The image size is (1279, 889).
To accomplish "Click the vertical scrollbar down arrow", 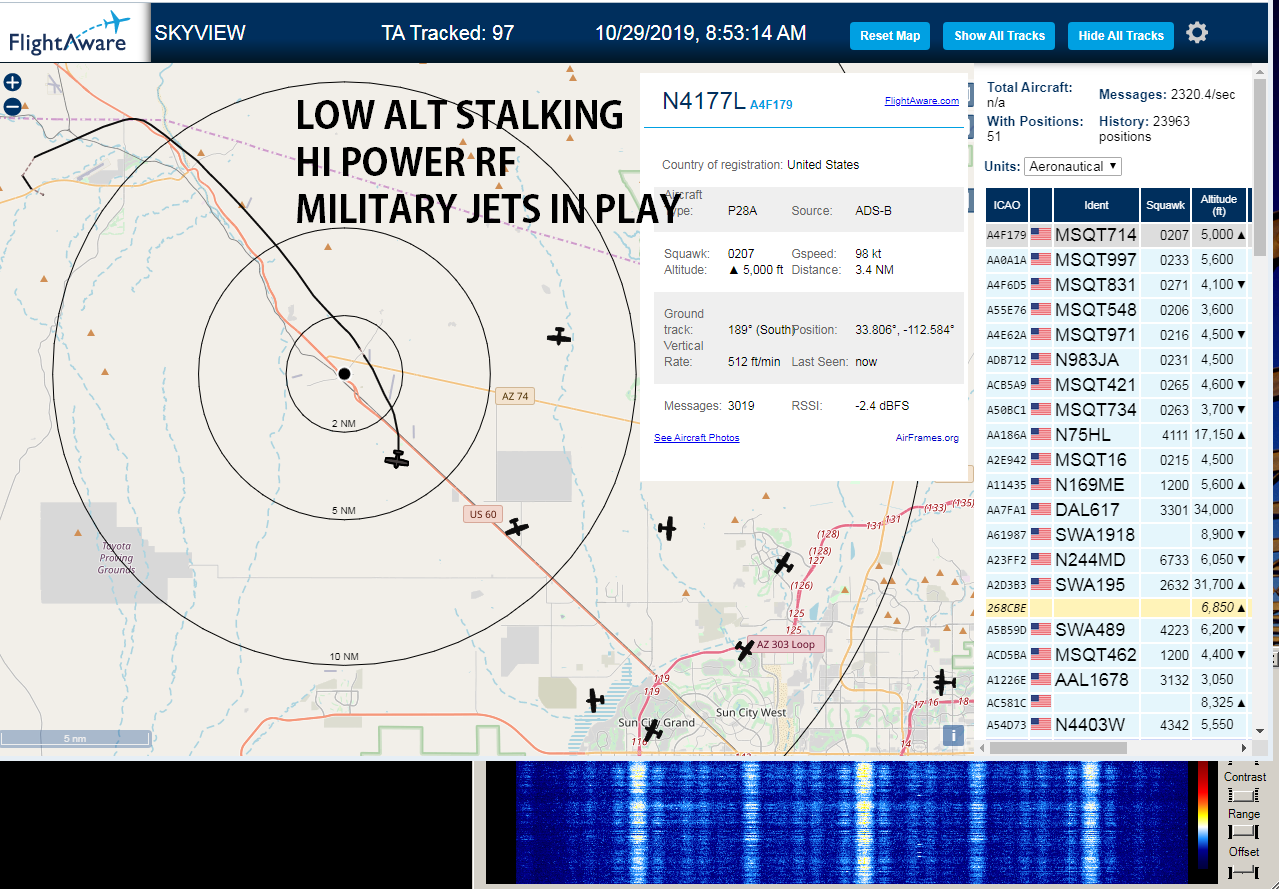I will coord(1259,731).
